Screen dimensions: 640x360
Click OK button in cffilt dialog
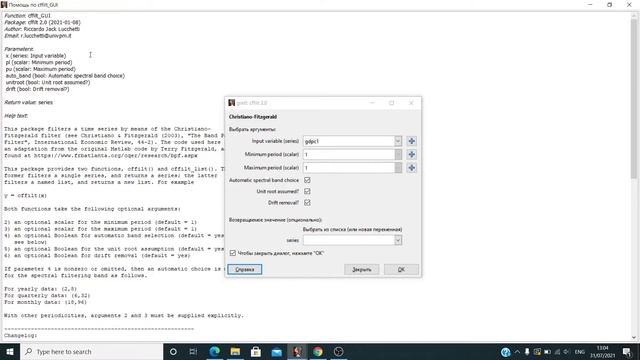click(401, 269)
